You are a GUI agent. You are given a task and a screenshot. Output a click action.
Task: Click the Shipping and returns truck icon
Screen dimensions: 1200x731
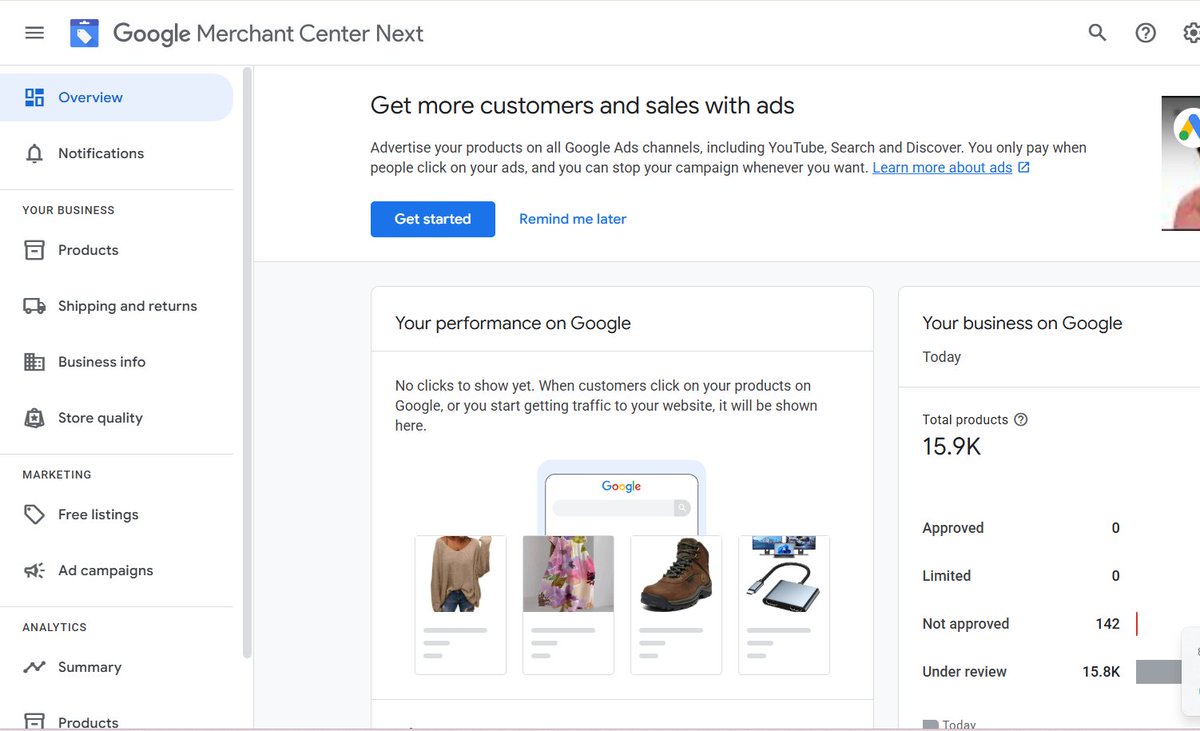point(34,306)
